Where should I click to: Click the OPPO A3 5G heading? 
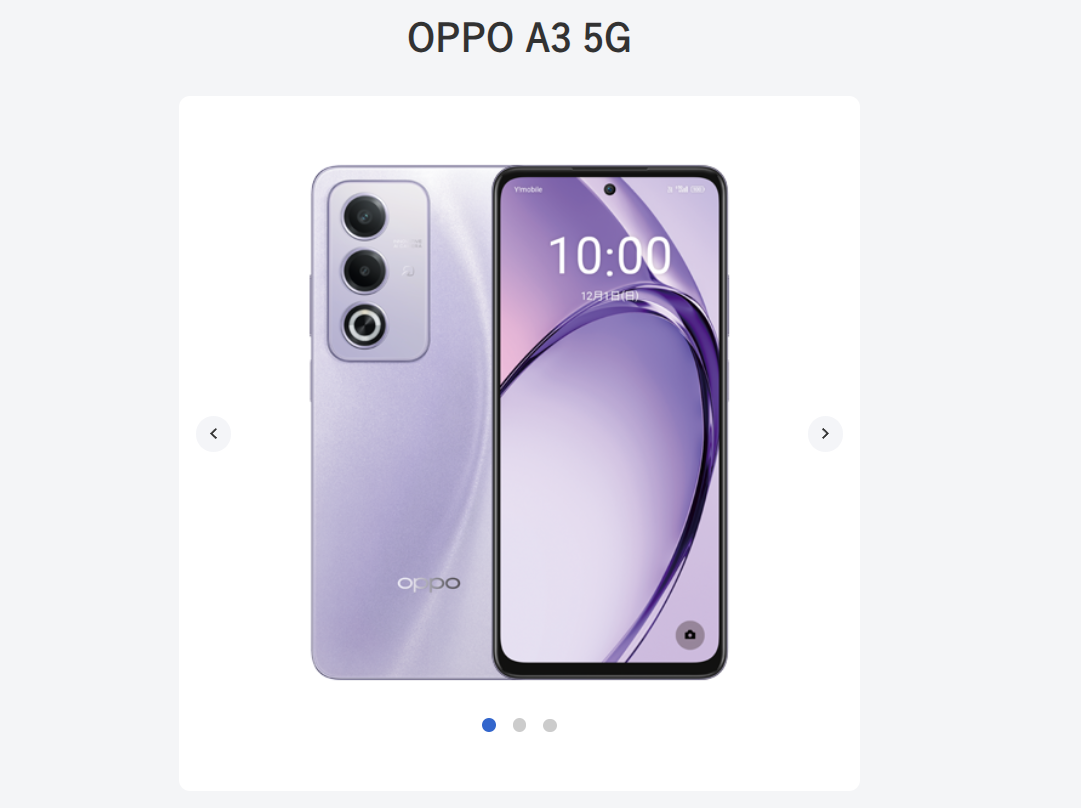[x=519, y=37]
